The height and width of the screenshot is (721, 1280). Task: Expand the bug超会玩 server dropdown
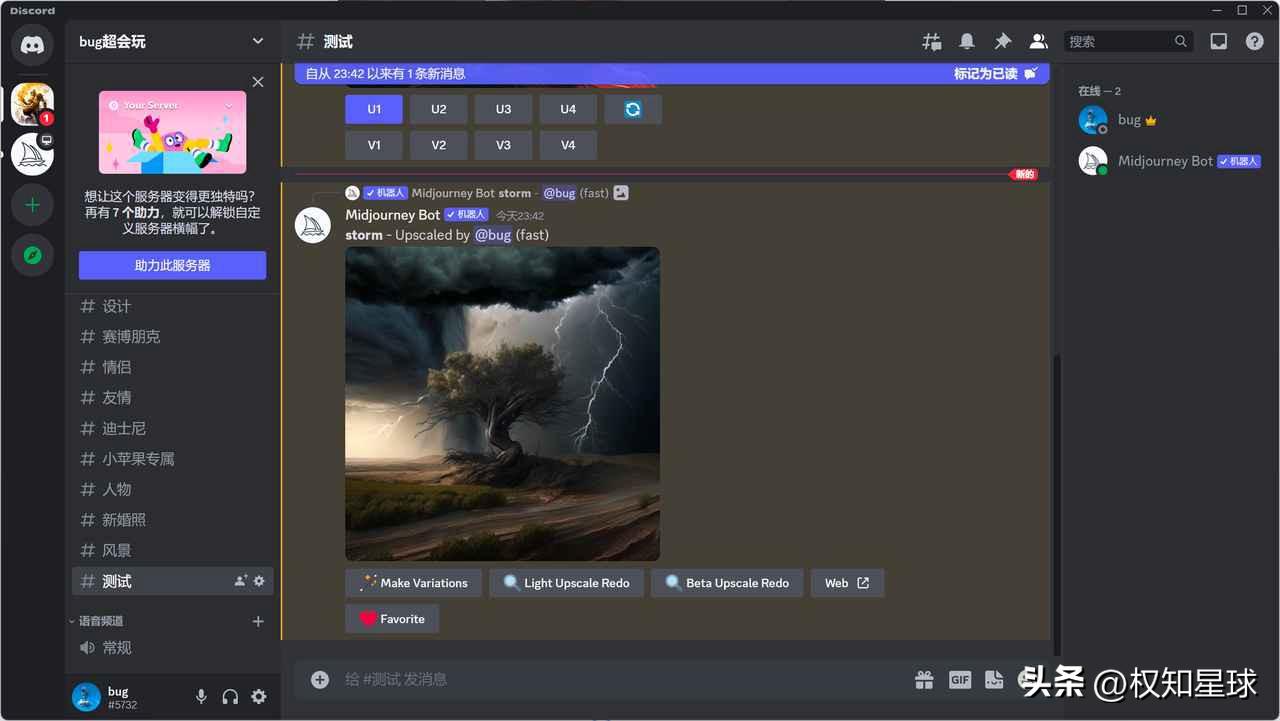[x=257, y=41]
